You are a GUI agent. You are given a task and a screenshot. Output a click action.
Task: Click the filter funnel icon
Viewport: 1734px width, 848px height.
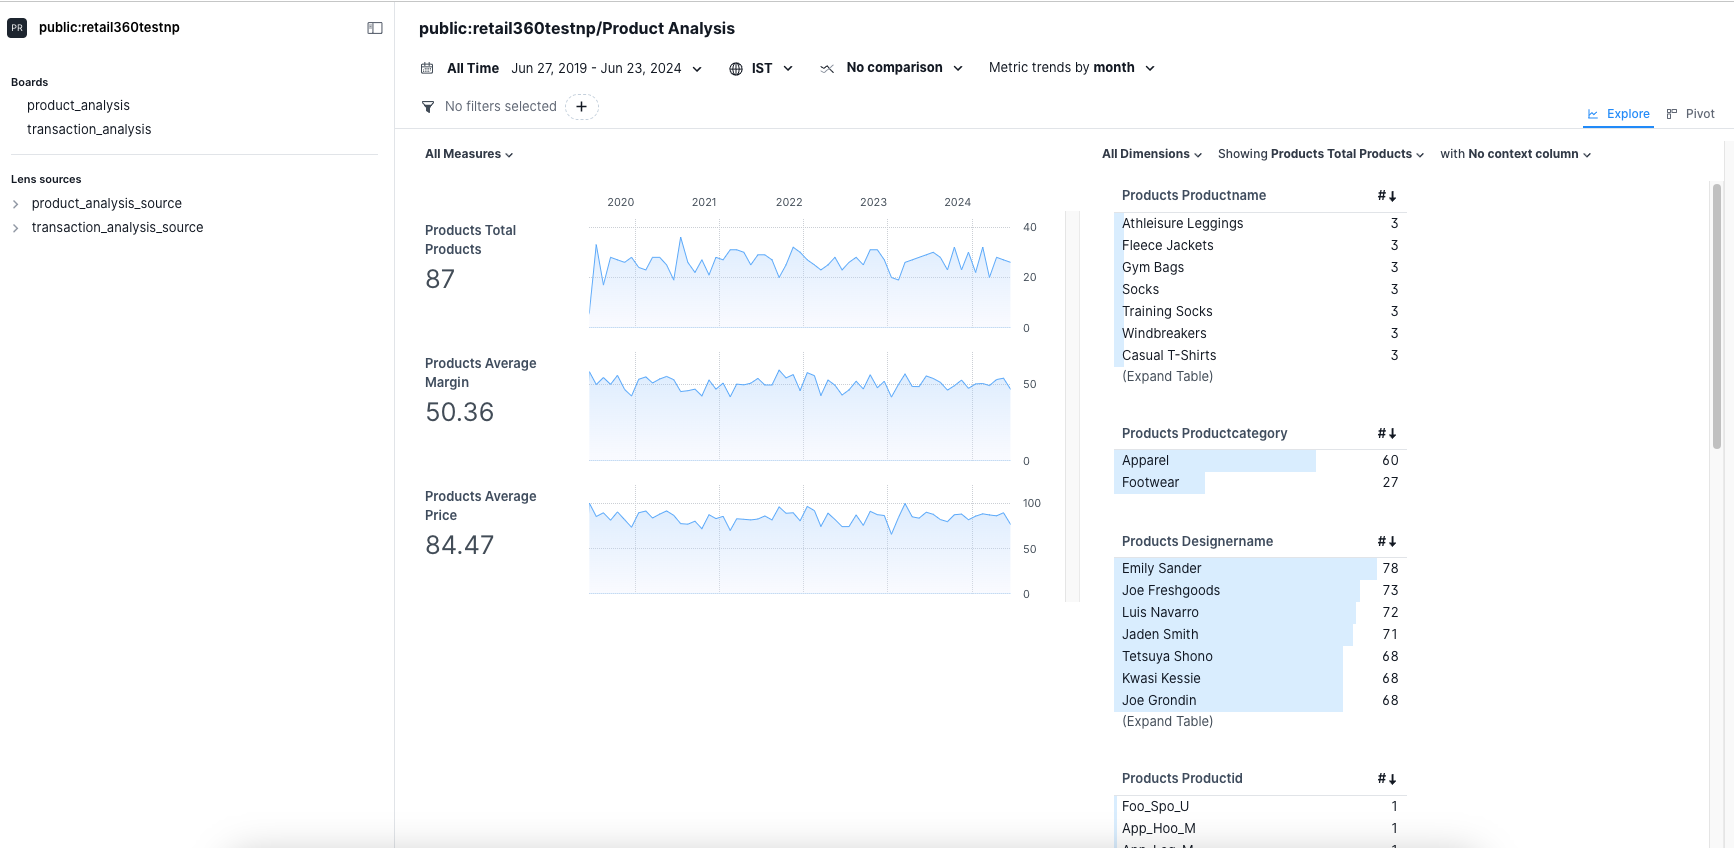coord(428,107)
